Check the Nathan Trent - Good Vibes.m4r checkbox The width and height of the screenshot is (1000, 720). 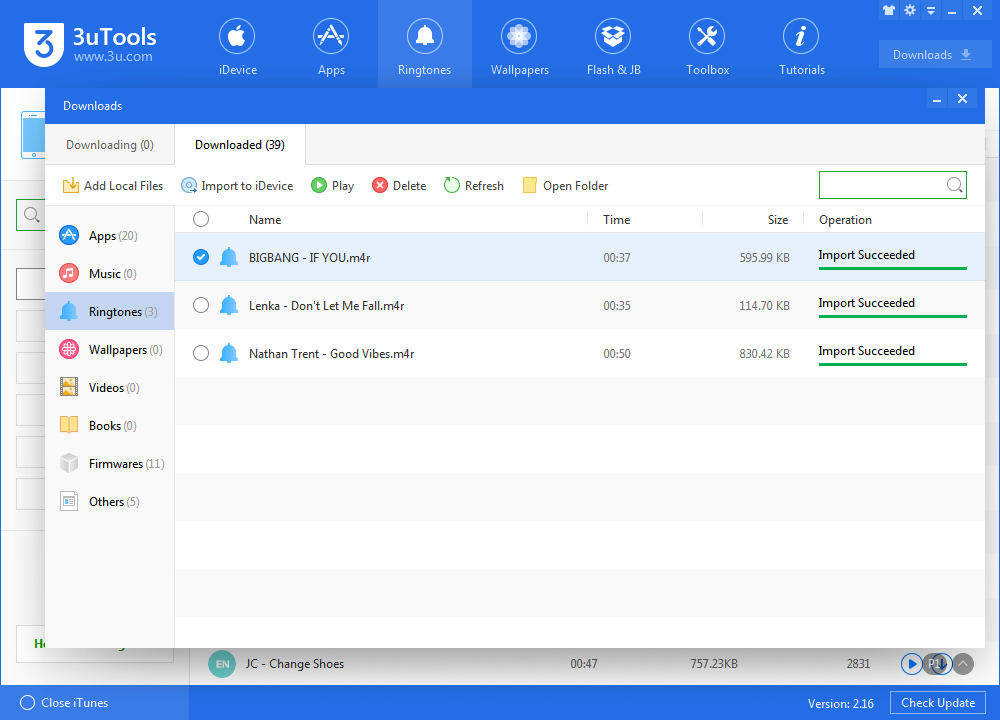(201, 353)
